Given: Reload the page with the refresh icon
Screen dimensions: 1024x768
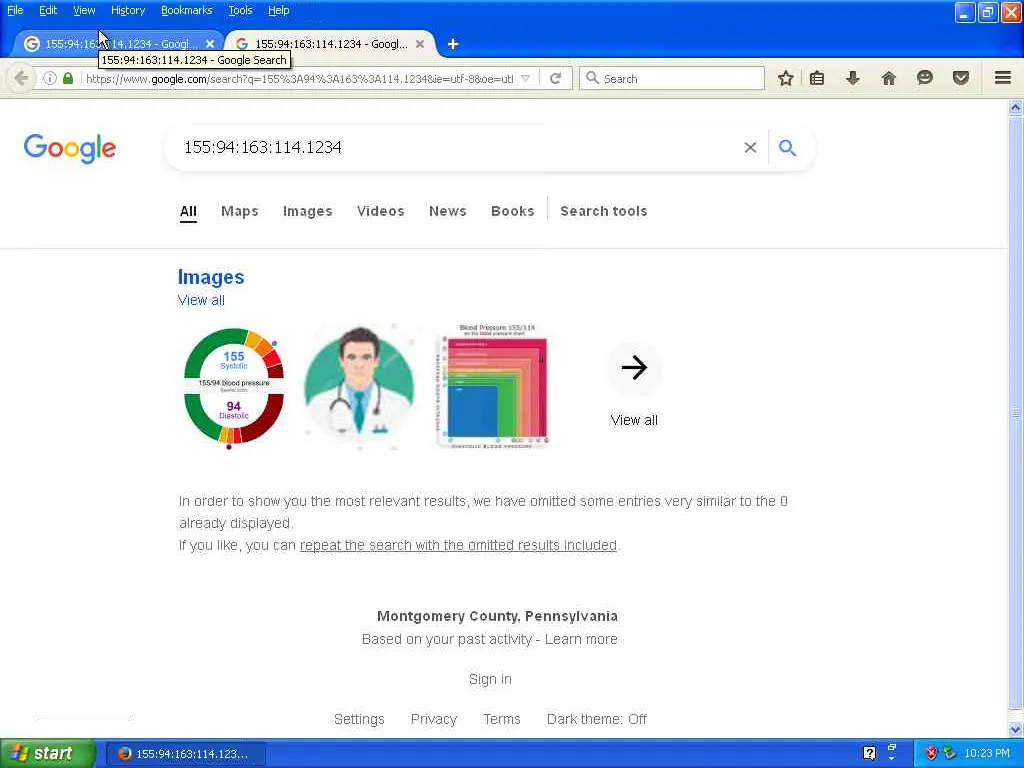Looking at the screenshot, I should click(556, 78).
